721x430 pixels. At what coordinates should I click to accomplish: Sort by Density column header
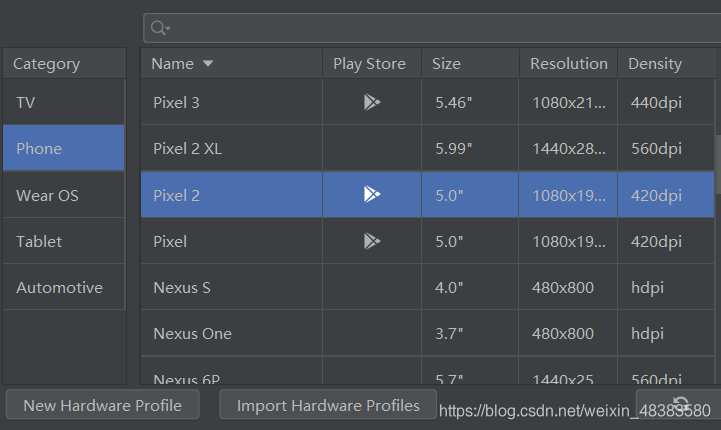point(667,63)
